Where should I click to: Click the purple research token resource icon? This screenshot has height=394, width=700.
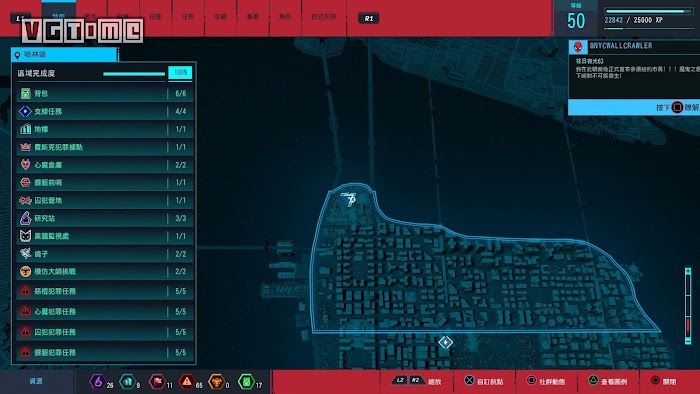pos(97,382)
